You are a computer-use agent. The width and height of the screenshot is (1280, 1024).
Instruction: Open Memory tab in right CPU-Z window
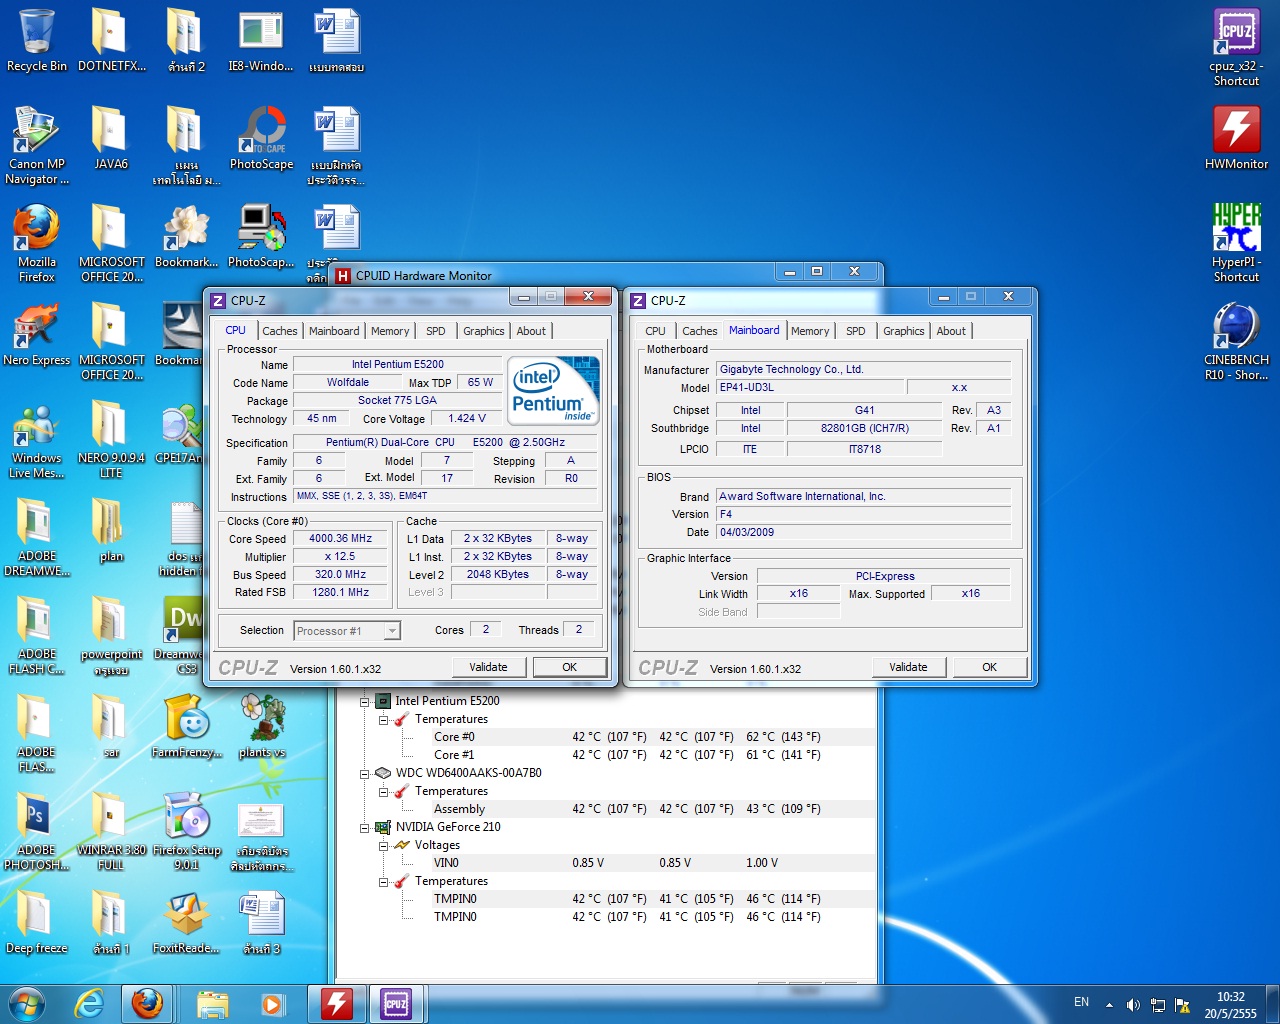pos(809,331)
